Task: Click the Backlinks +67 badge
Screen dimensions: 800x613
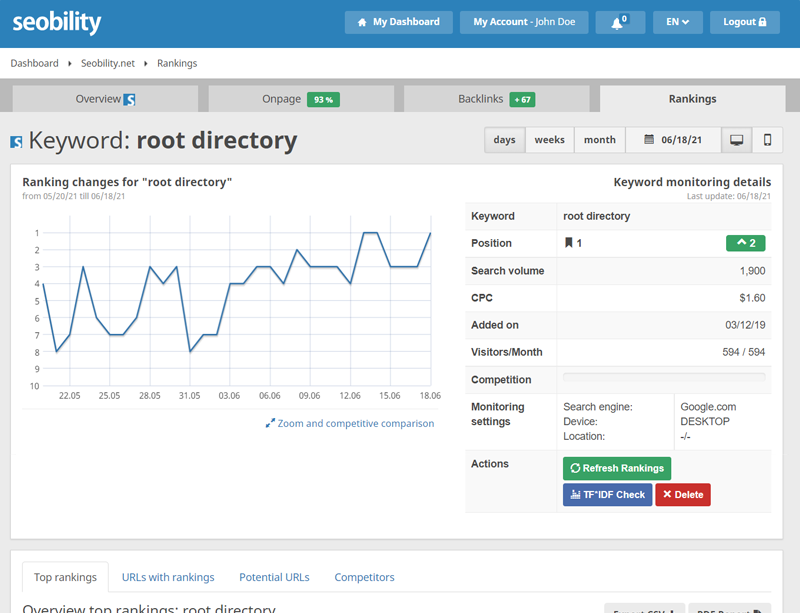Action: (521, 100)
